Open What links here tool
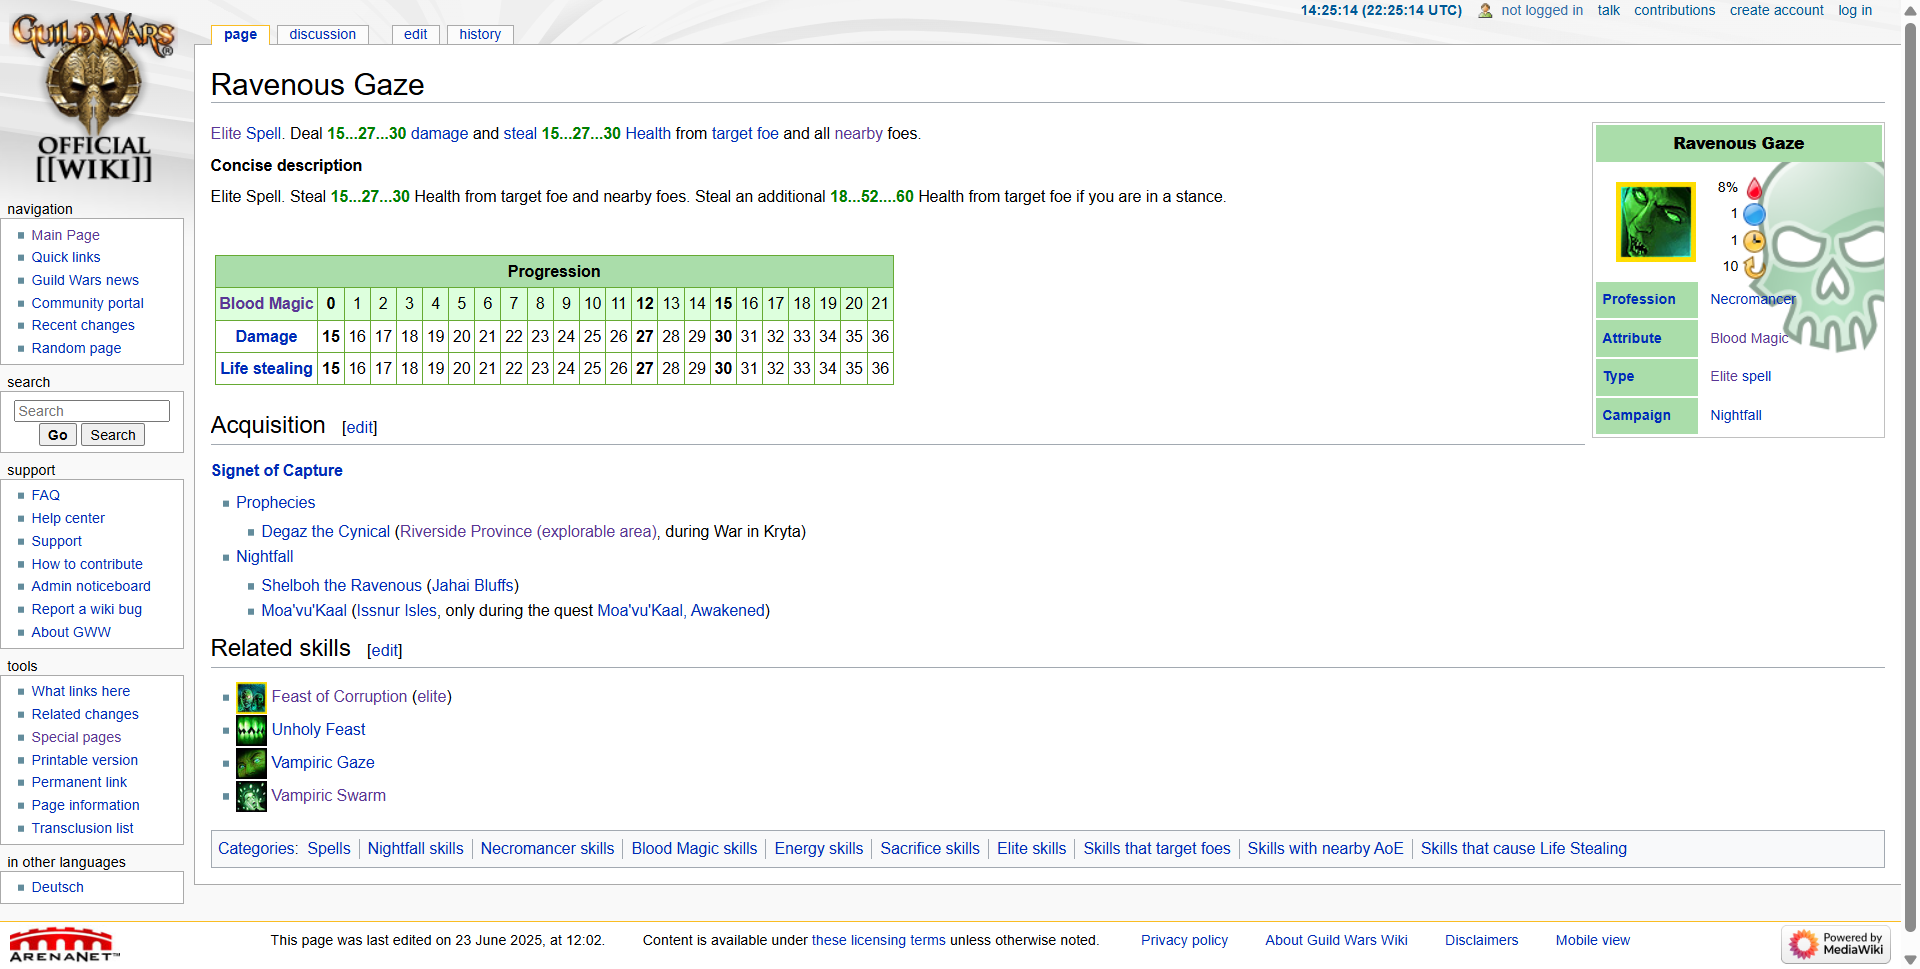Image resolution: width=1920 pixels, height=969 pixels. pos(80,691)
